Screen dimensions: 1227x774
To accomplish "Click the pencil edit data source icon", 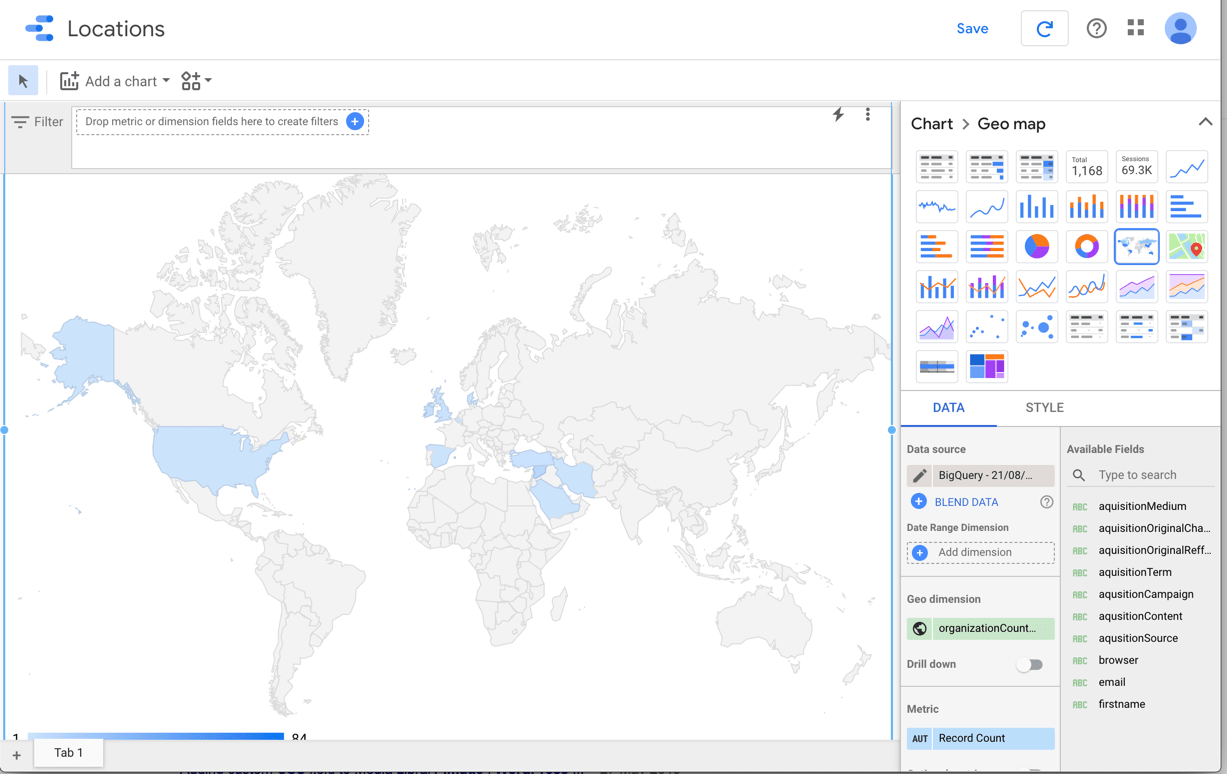I will tap(919, 475).
